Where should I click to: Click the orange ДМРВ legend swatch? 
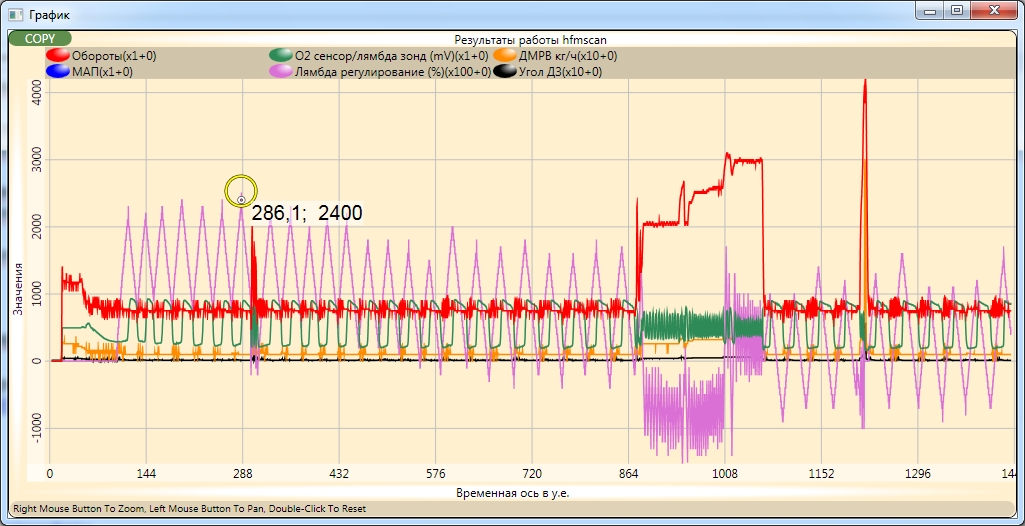tap(505, 56)
